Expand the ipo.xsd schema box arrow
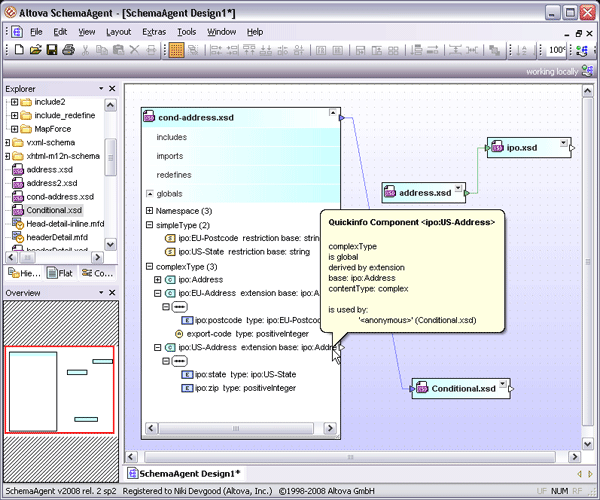Viewport: 600px width, 500px height. pos(563,143)
